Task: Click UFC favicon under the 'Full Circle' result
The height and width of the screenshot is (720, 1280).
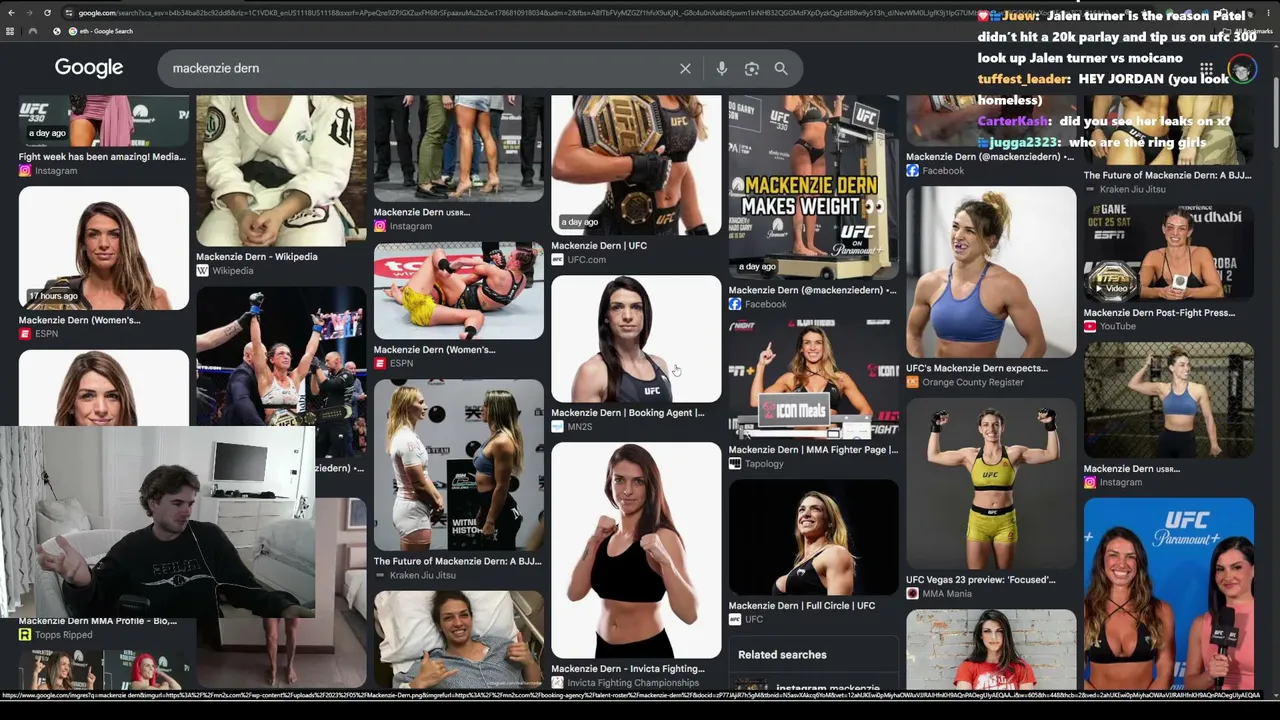Action: (x=735, y=620)
